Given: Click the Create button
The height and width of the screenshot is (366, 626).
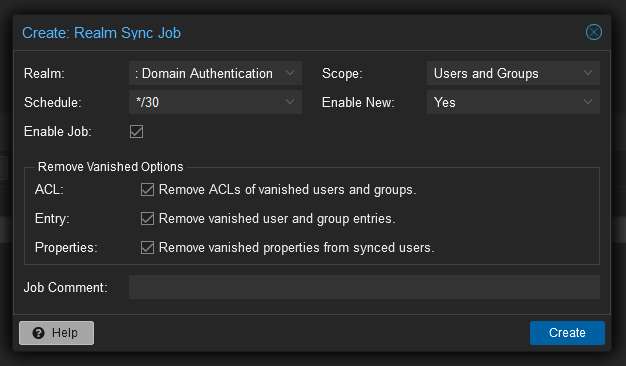Looking at the screenshot, I should tap(567, 333).
